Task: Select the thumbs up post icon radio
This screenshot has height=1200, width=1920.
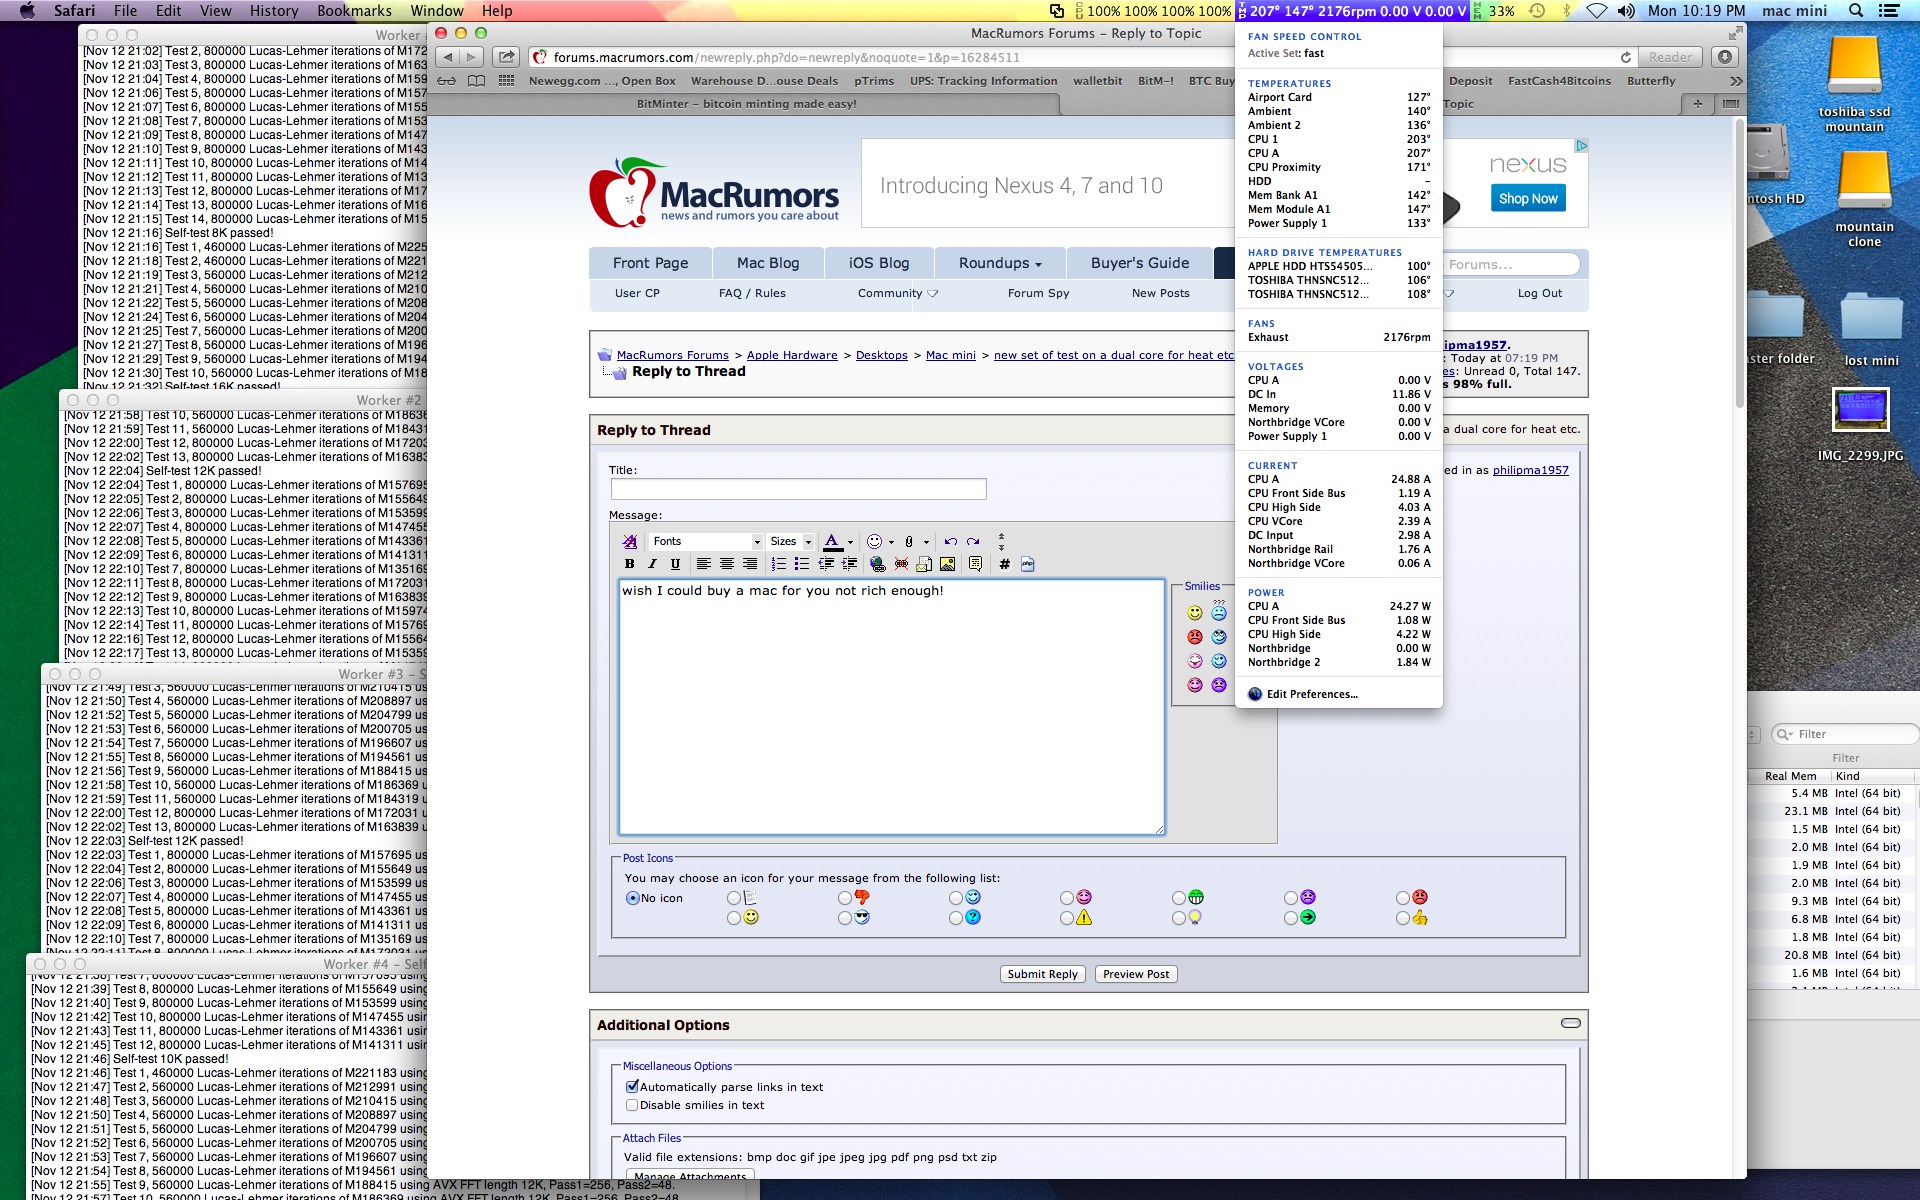Action: point(1403,918)
